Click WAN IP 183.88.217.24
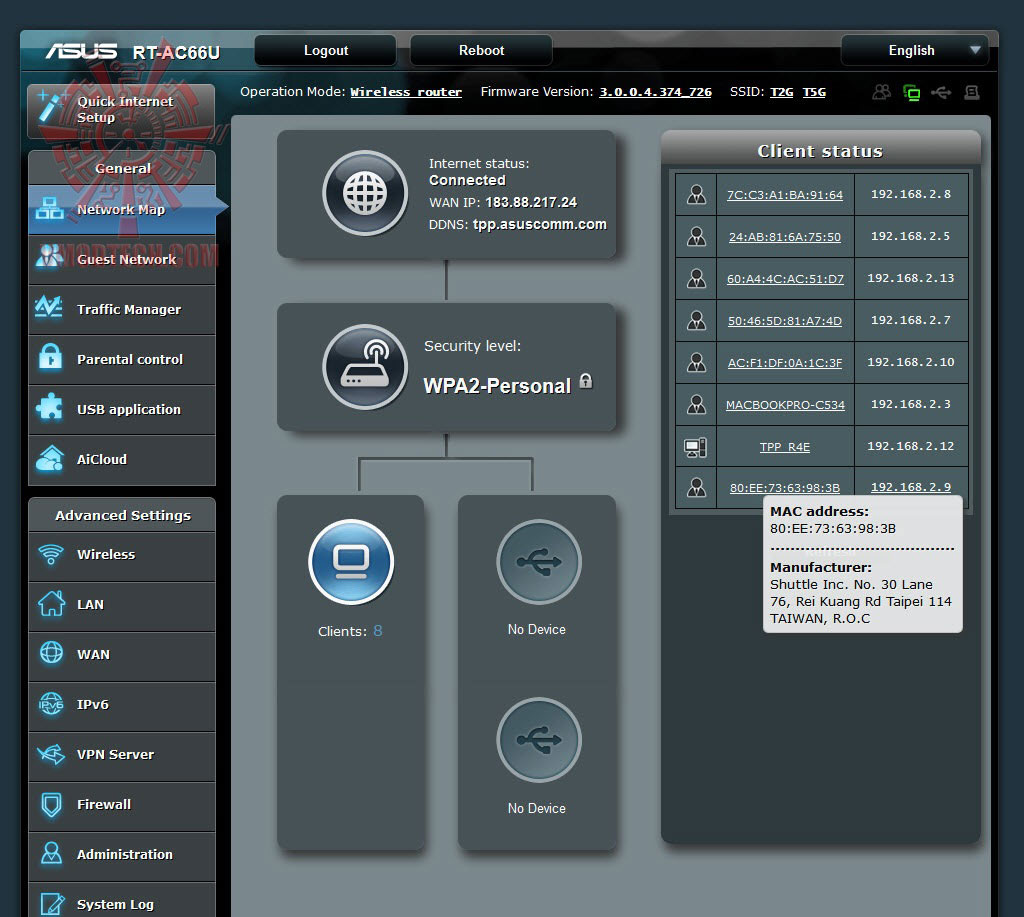The image size is (1024, 917). click(531, 202)
